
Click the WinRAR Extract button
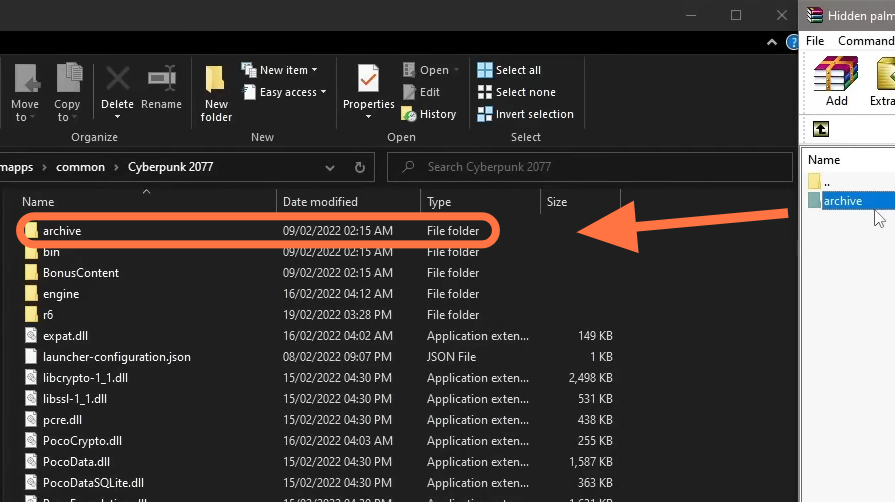click(x=882, y=81)
